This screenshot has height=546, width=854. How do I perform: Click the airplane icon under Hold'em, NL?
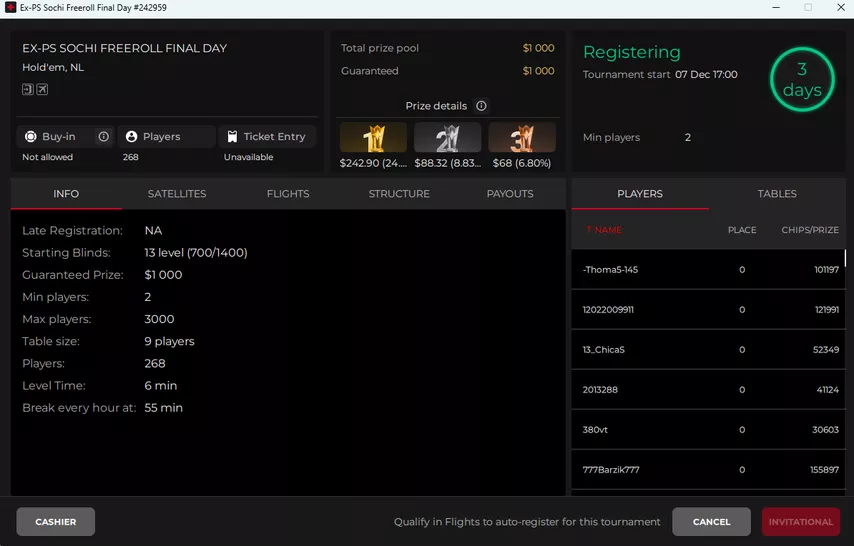43,90
